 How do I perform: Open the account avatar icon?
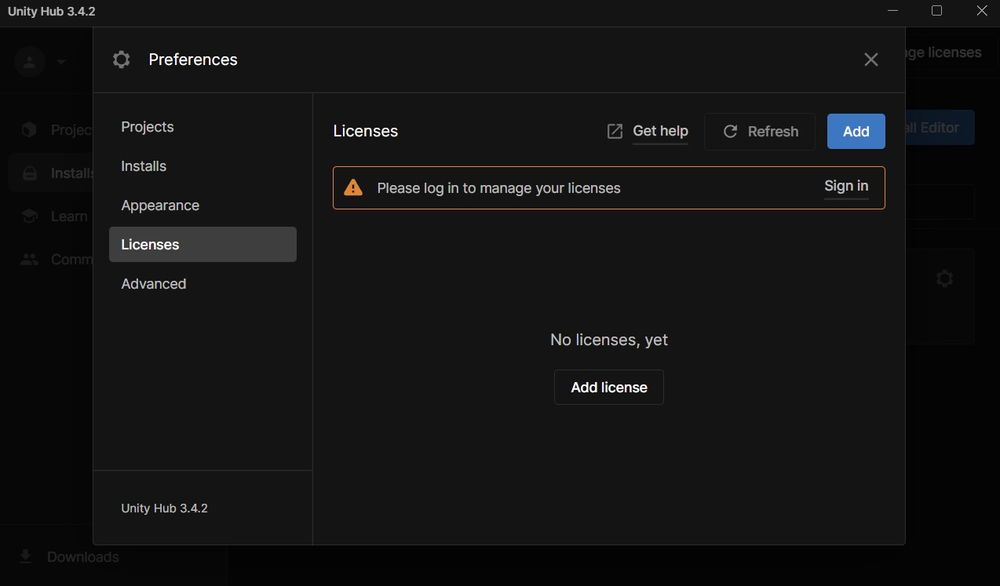[x=28, y=61]
